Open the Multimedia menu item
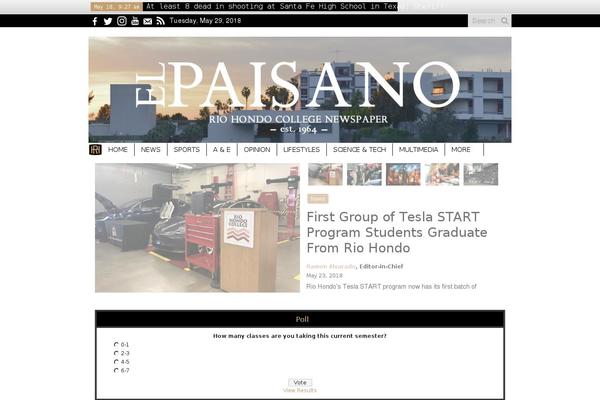The height and width of the screenshot is (400, 600). pyautogui.click(x=419, y=150)
